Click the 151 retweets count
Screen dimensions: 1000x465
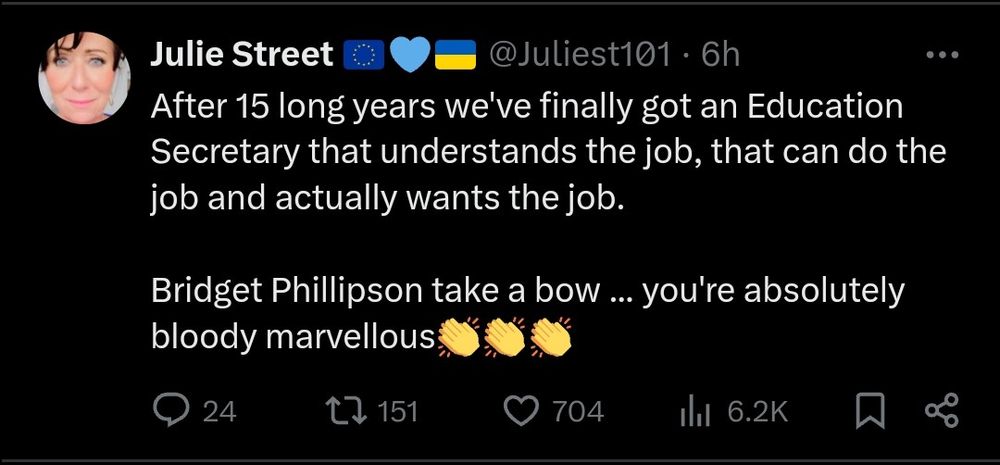tap(397, 412)
